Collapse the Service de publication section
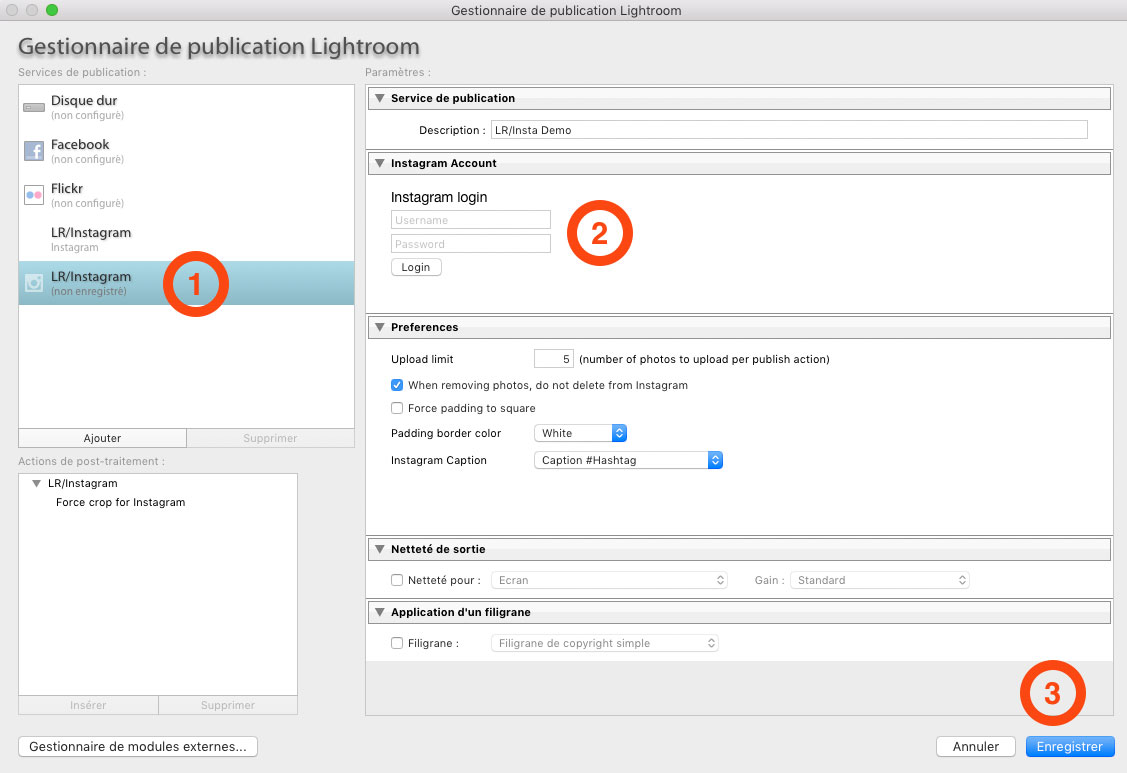This screenshot has width=1127, height=773. click(380, 99)
